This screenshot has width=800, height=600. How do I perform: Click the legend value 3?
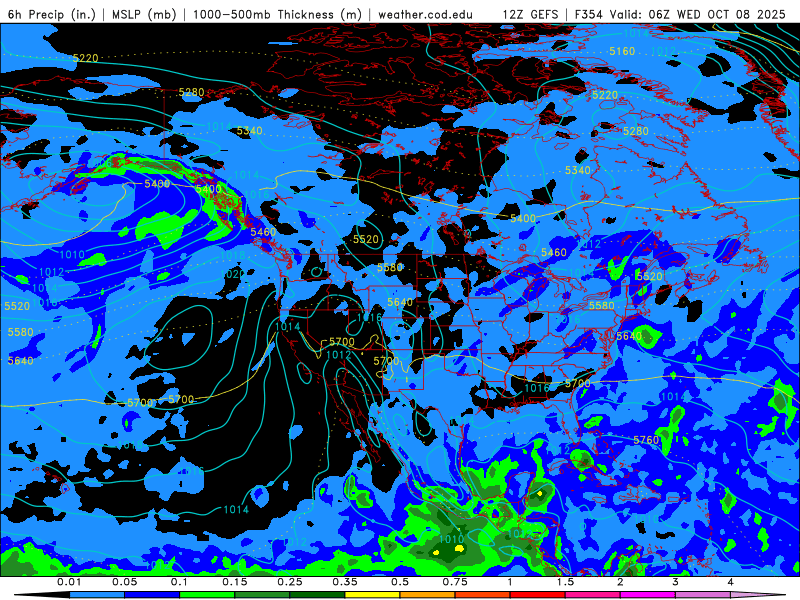point(676,582)
